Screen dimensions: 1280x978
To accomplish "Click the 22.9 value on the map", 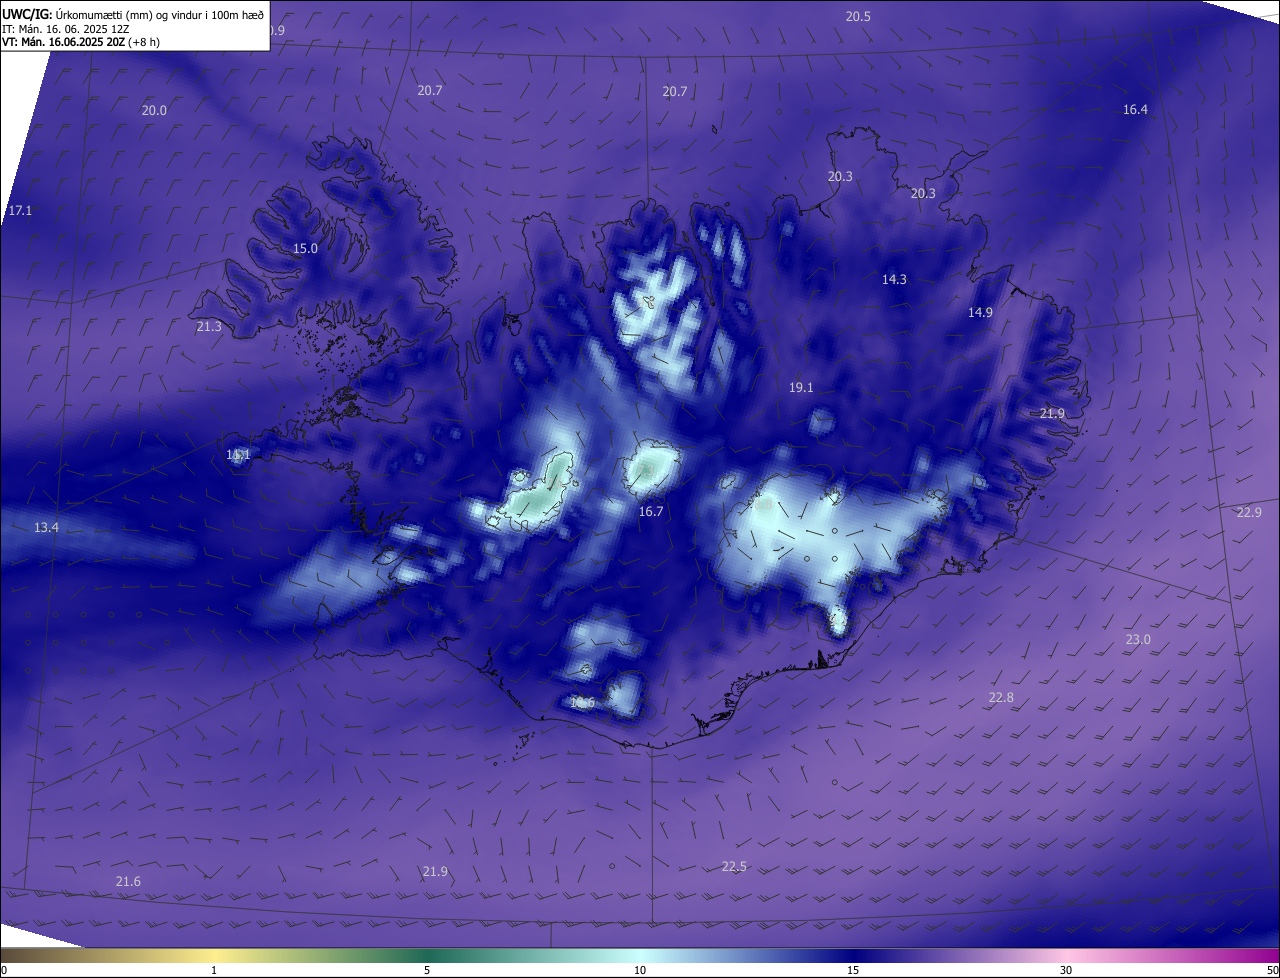I will click(x=1249, y=513).
